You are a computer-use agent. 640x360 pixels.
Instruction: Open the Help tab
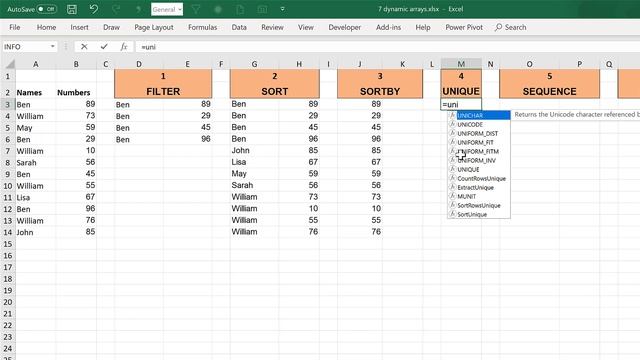423,27
